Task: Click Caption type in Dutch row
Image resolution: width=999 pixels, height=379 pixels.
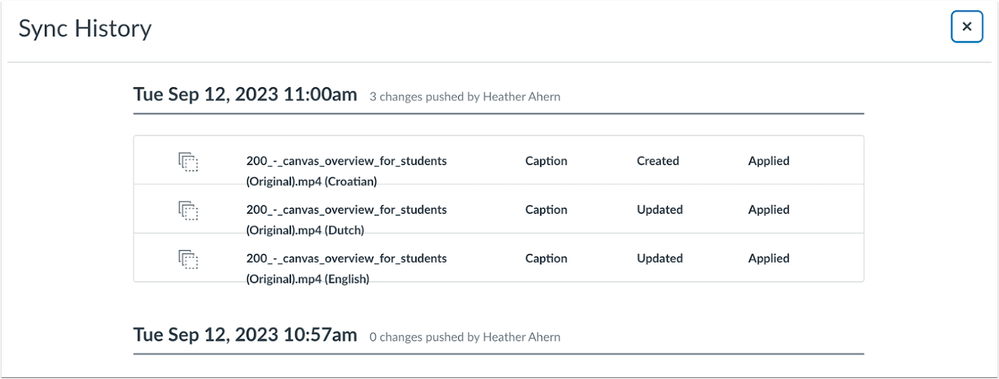Action: pyautogui.click(x=546, y=210)
